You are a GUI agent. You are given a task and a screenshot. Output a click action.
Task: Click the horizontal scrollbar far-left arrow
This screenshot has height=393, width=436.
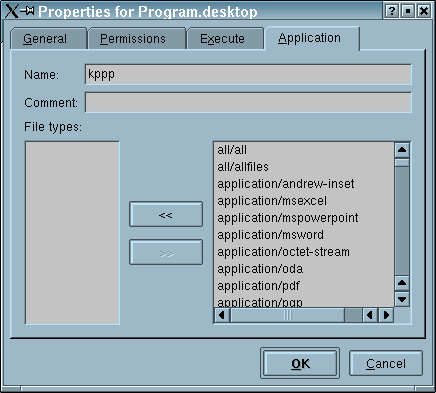(222, 315)
